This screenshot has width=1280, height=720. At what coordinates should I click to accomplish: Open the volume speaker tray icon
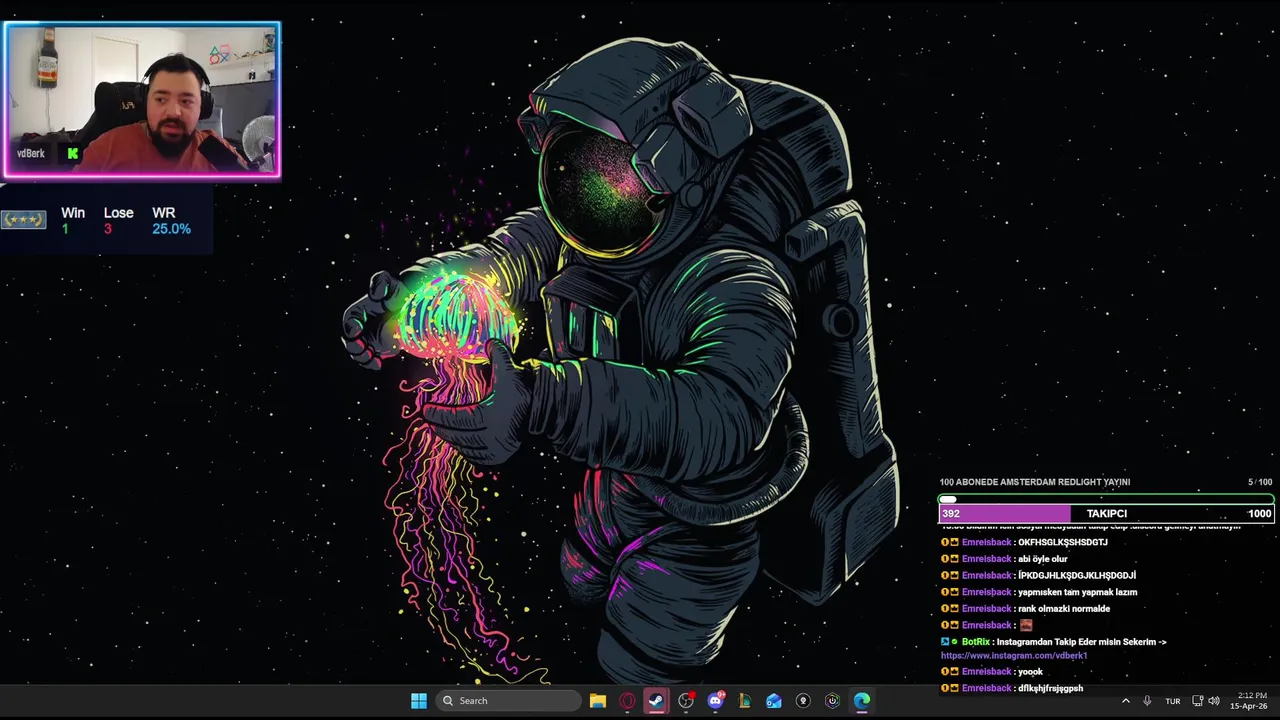(x=1214, y=701)
